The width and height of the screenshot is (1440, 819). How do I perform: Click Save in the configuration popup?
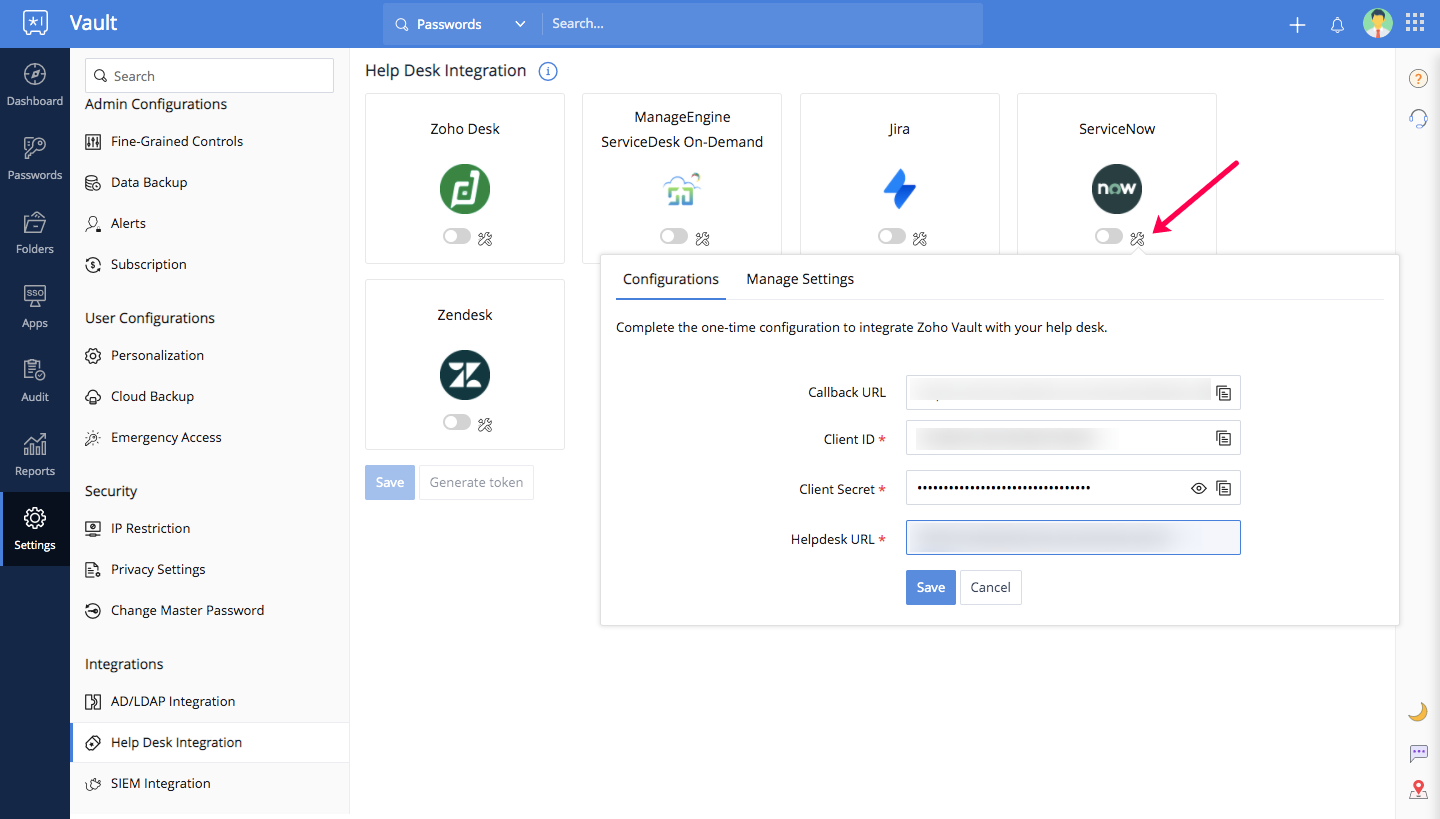930,587
